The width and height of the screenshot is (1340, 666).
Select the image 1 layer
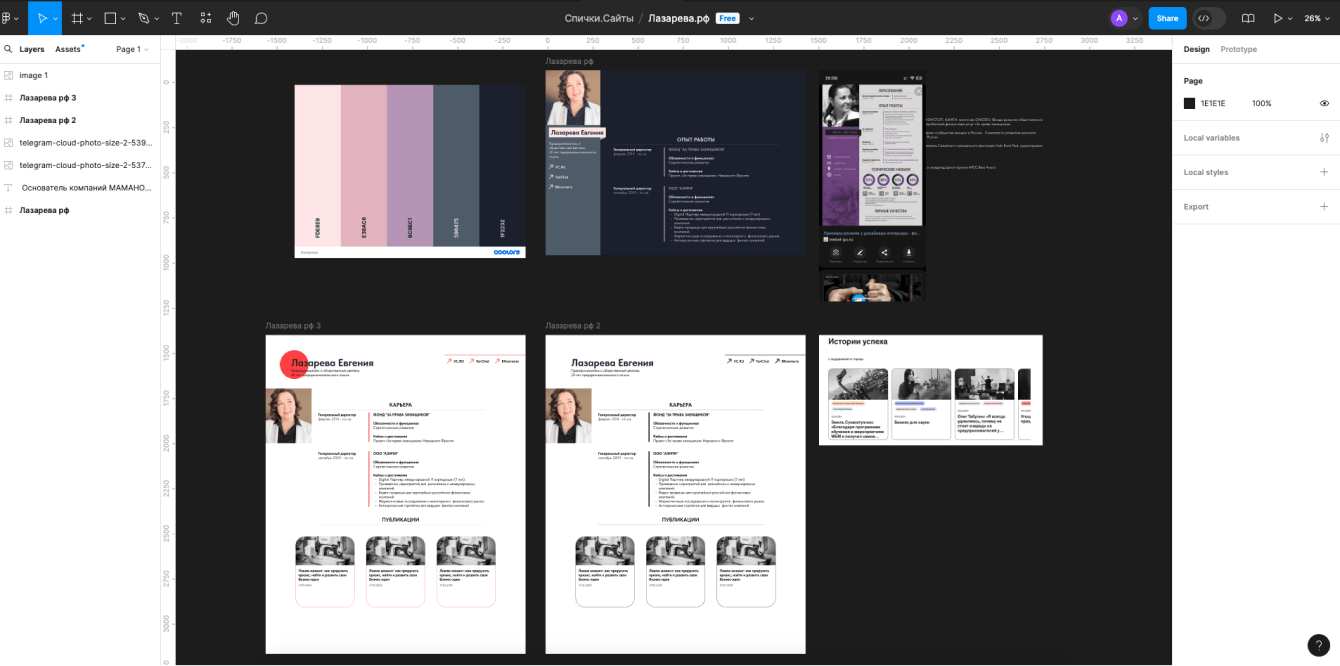click(x=80, y=75)
